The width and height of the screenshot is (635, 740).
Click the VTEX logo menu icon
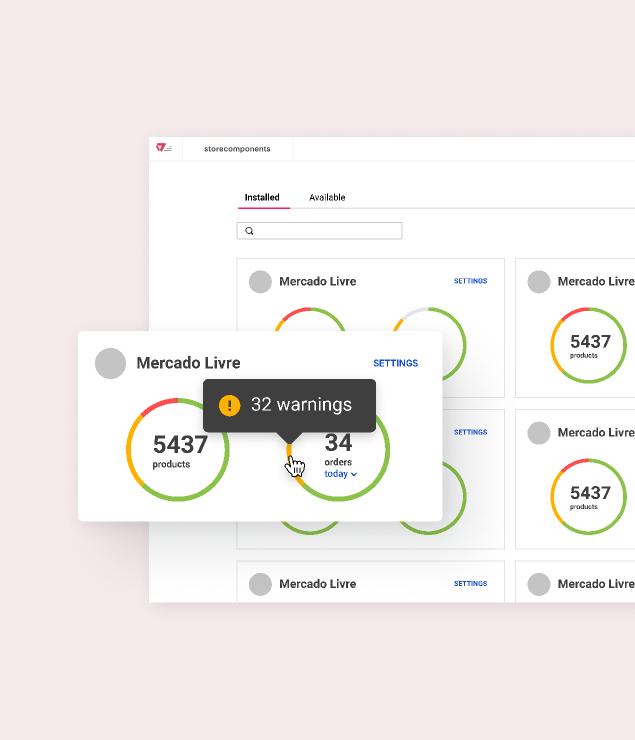tap(164, 148)
